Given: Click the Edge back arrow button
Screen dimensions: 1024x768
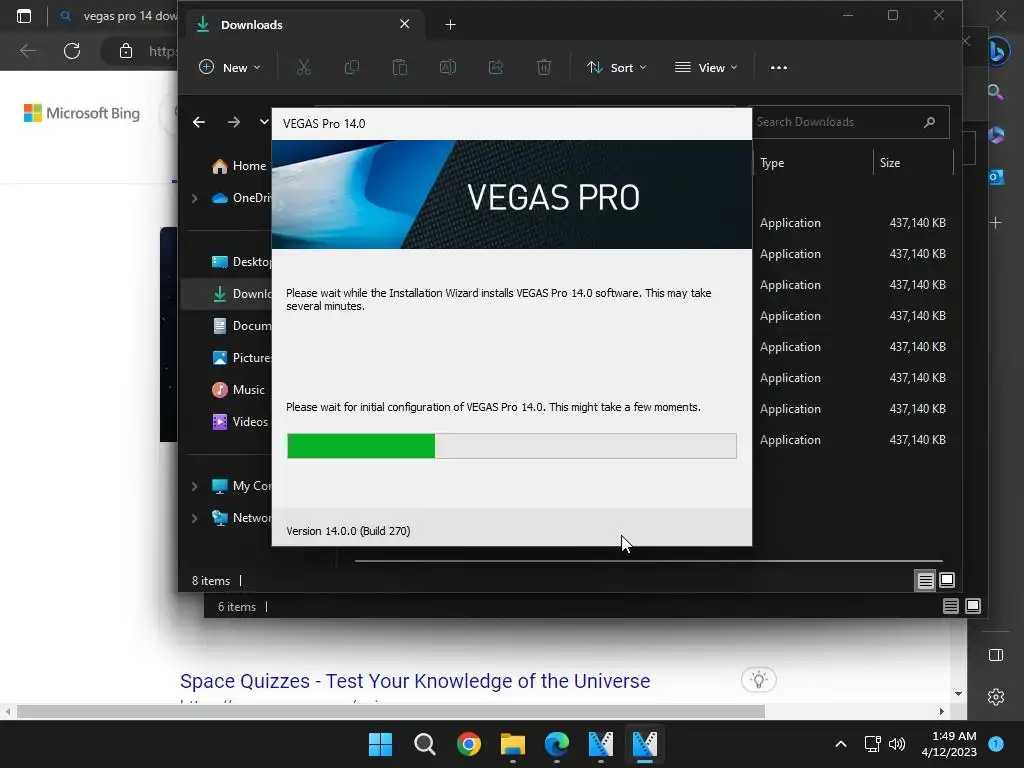Looking at the screenshot, I should 27,51.
